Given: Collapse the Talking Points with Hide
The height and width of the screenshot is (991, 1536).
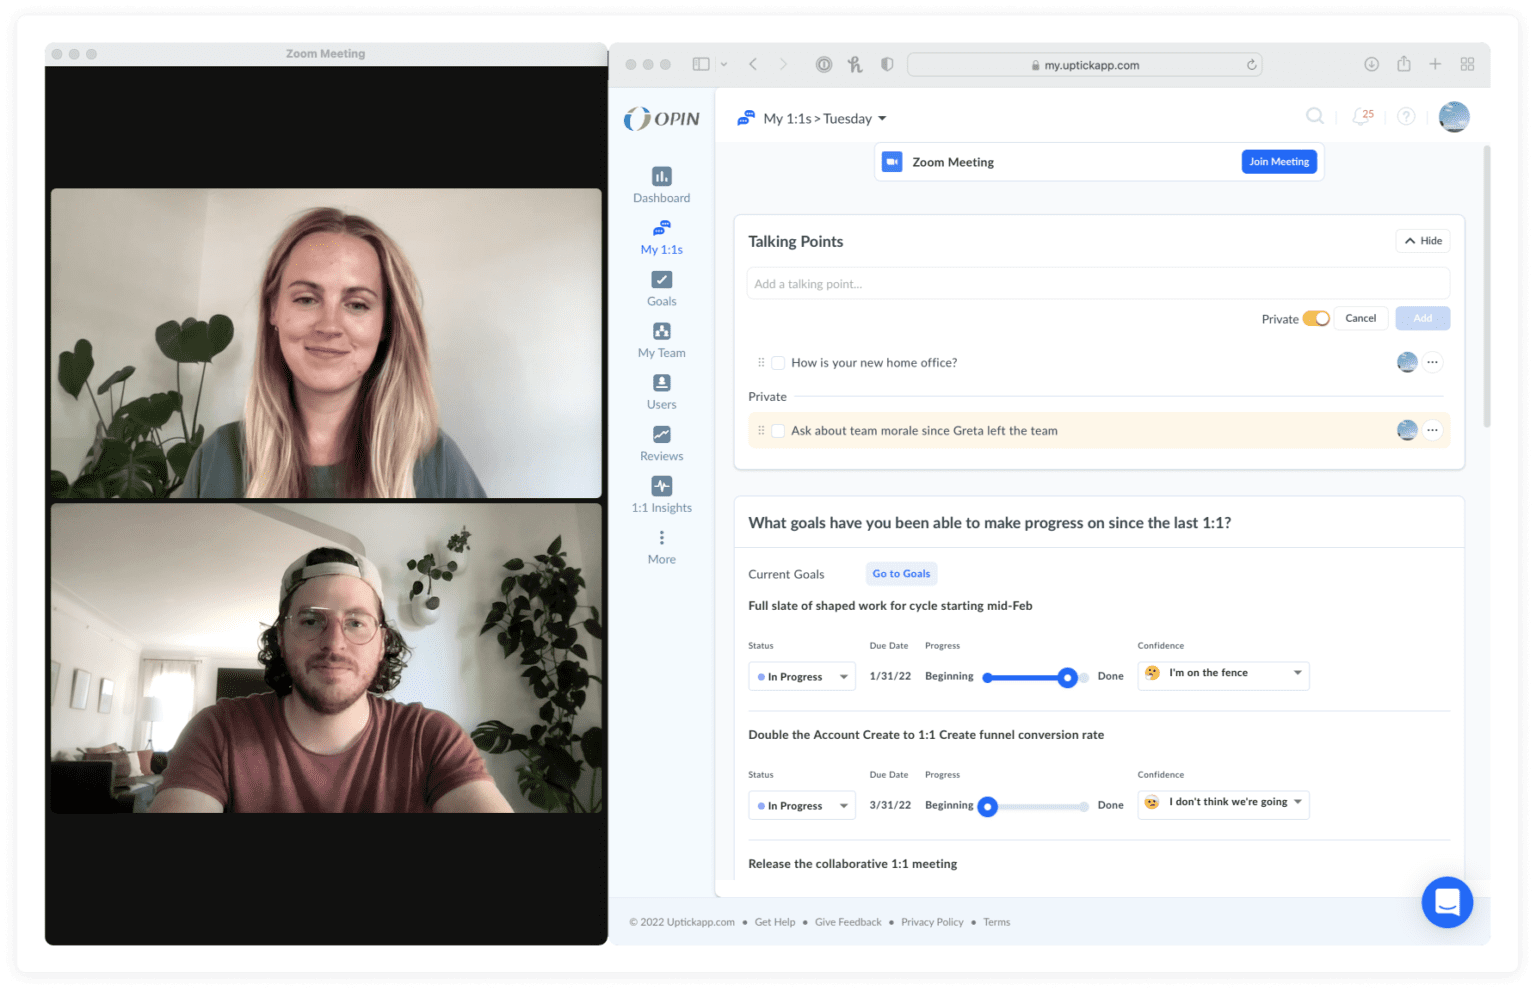Looking at the screenshot, I should 1422,240.
